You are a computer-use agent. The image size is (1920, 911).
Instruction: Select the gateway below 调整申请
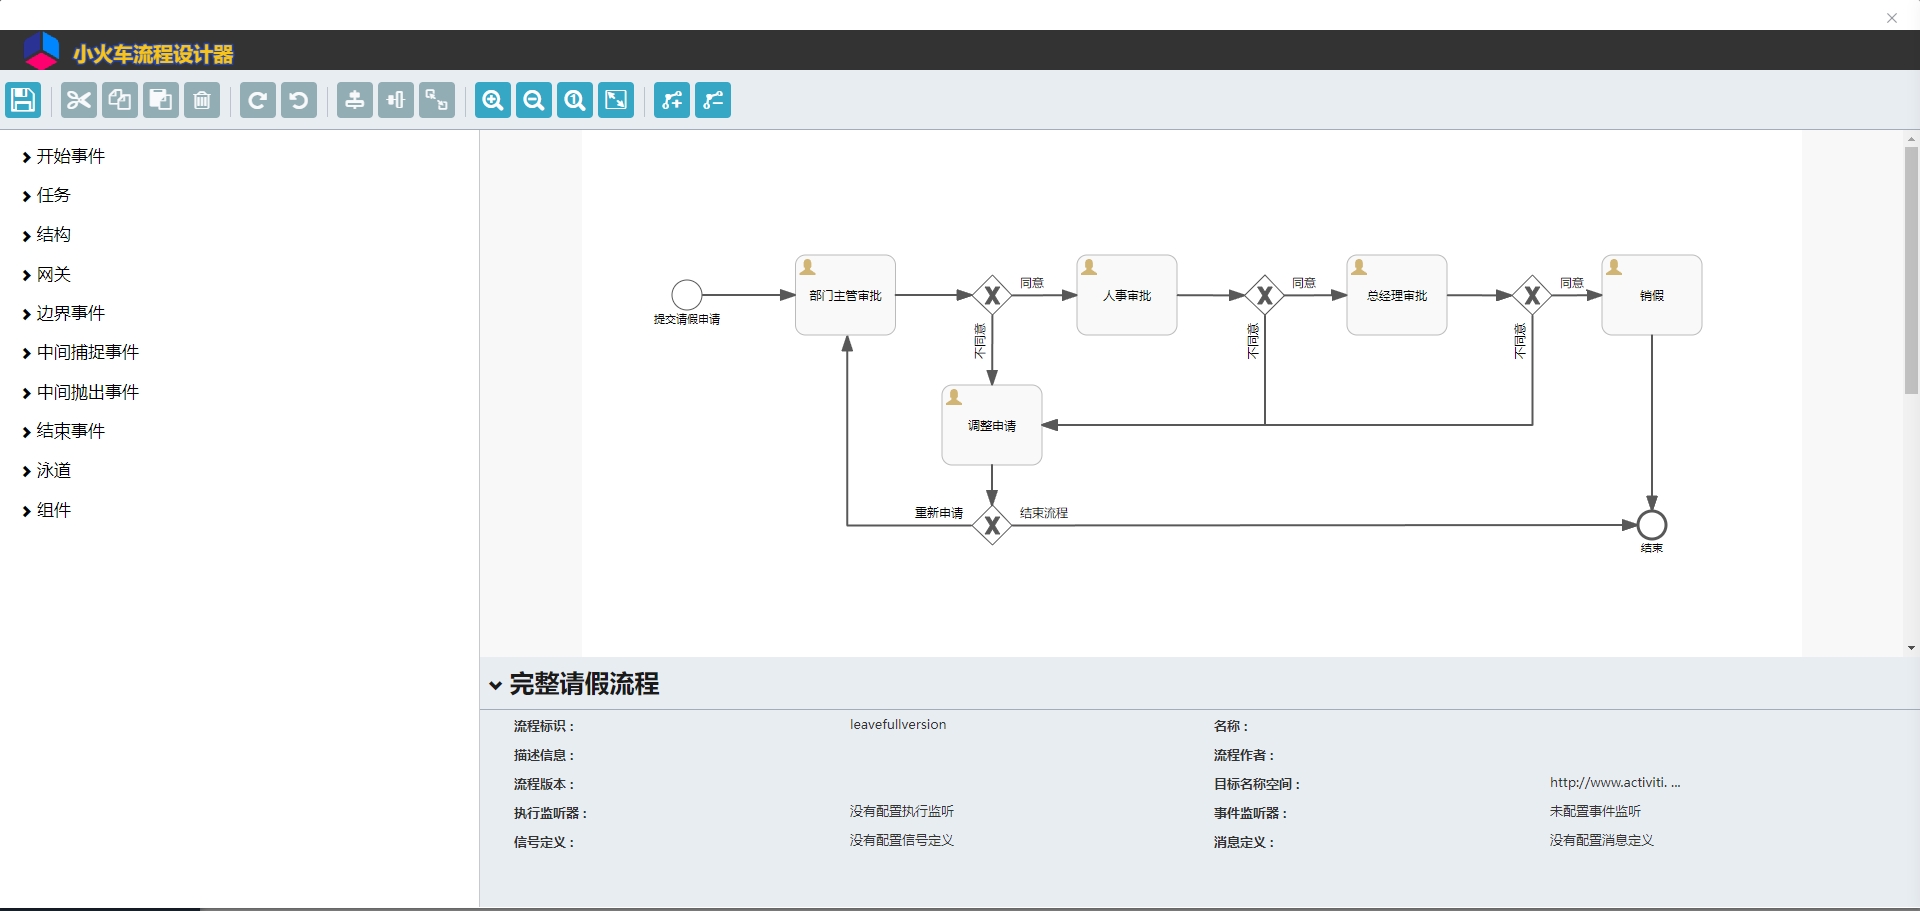(x=992, y=525)
